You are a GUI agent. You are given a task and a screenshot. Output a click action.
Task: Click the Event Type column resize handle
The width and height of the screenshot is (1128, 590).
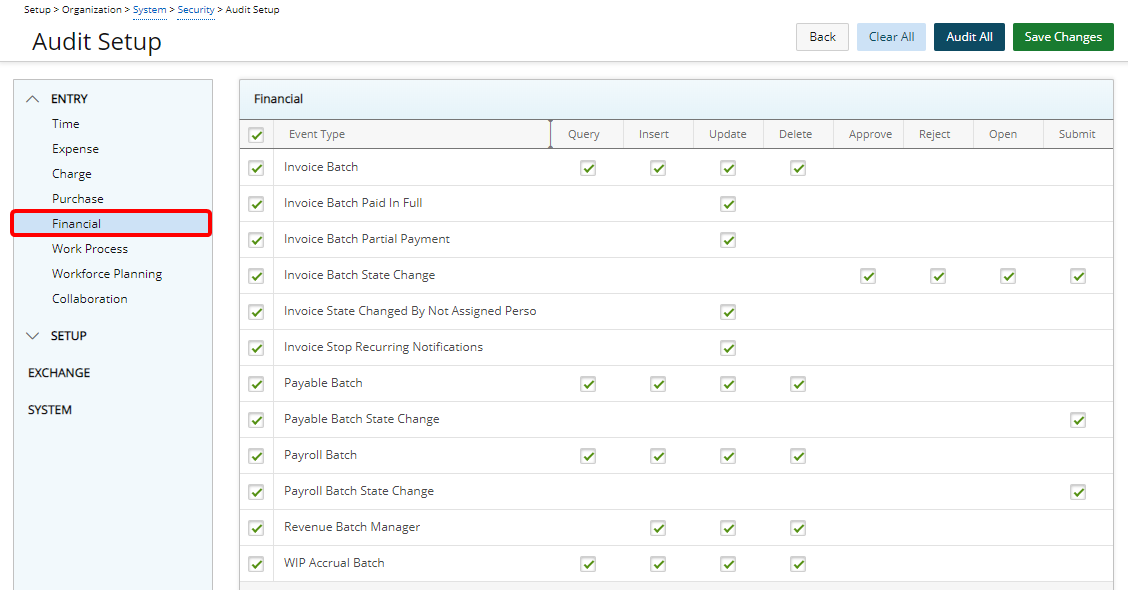tap(550, 134)
